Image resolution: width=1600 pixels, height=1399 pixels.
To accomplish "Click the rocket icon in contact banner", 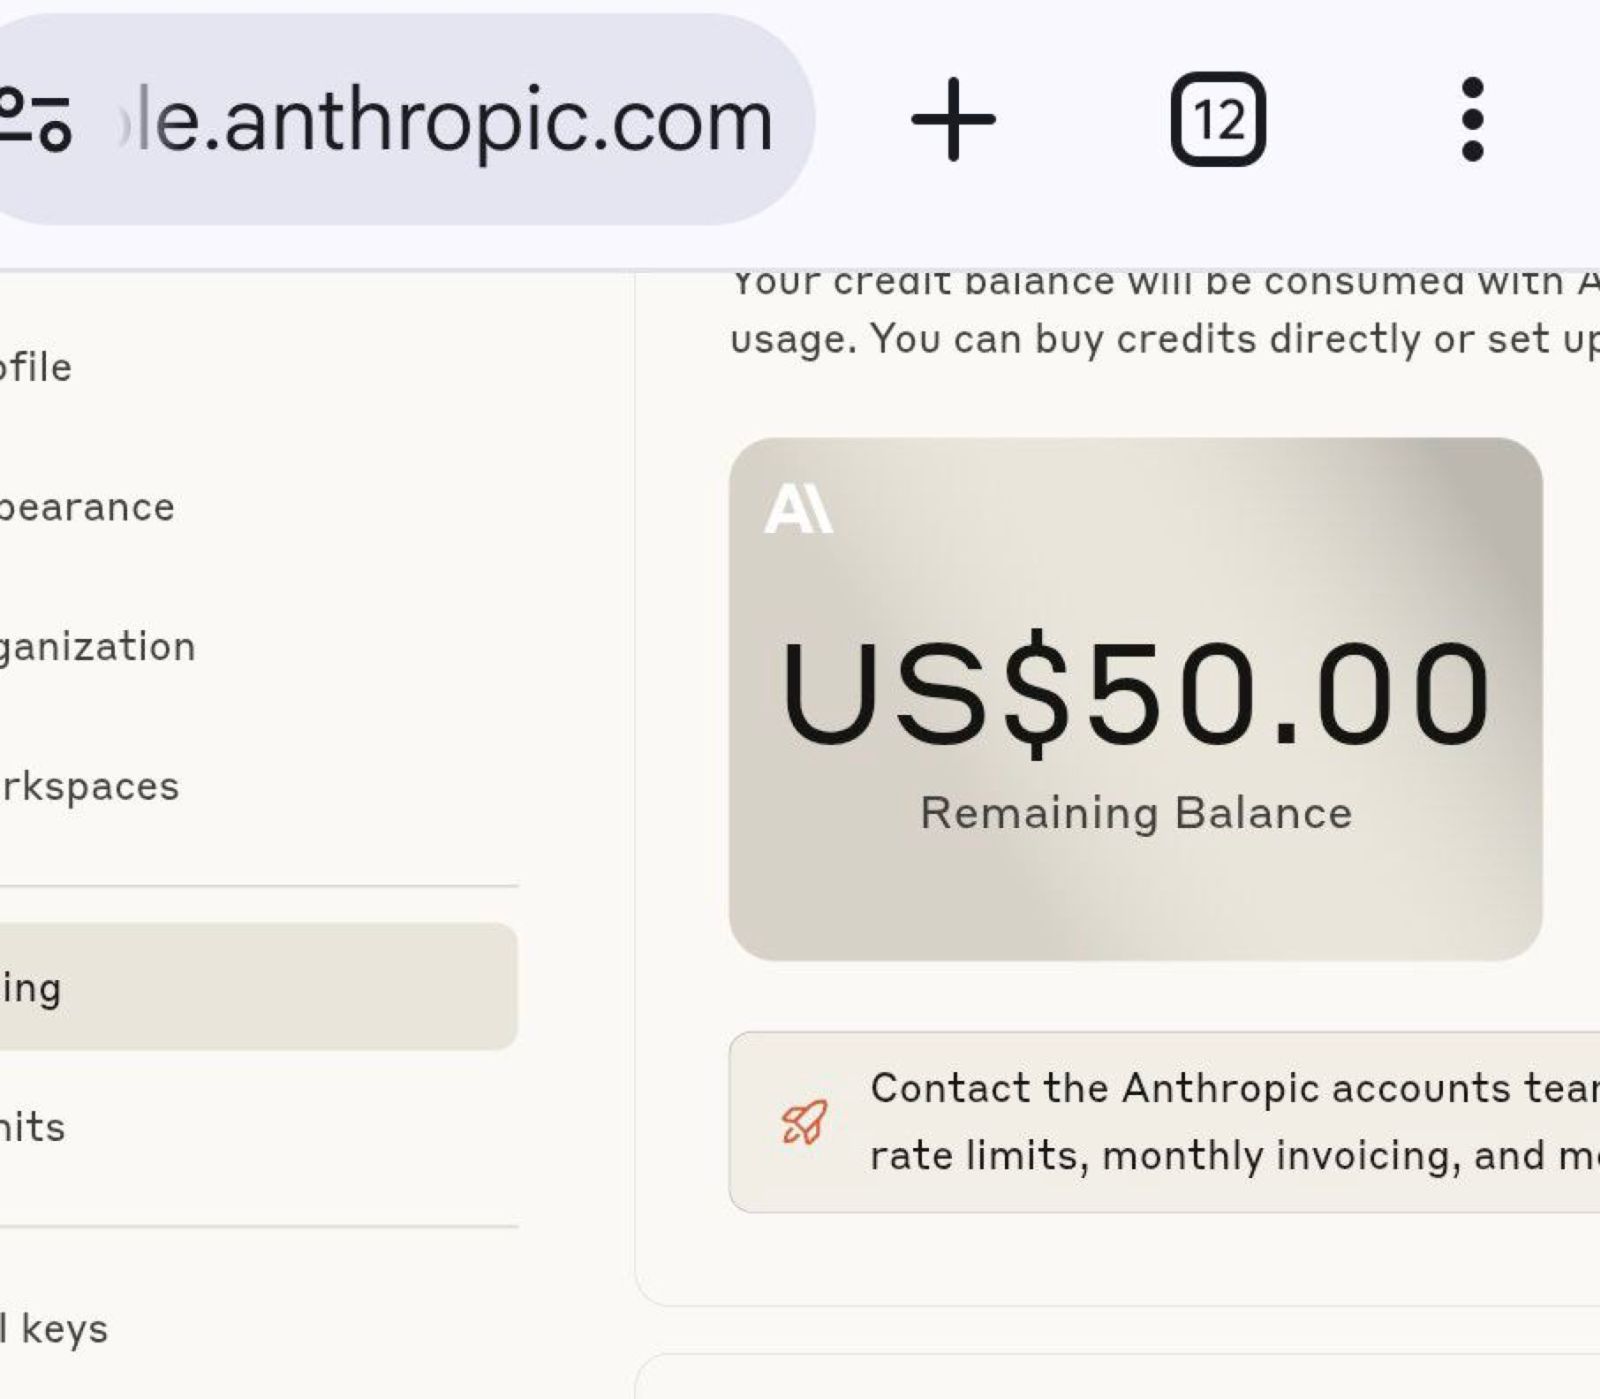I will click(804, 1122).
